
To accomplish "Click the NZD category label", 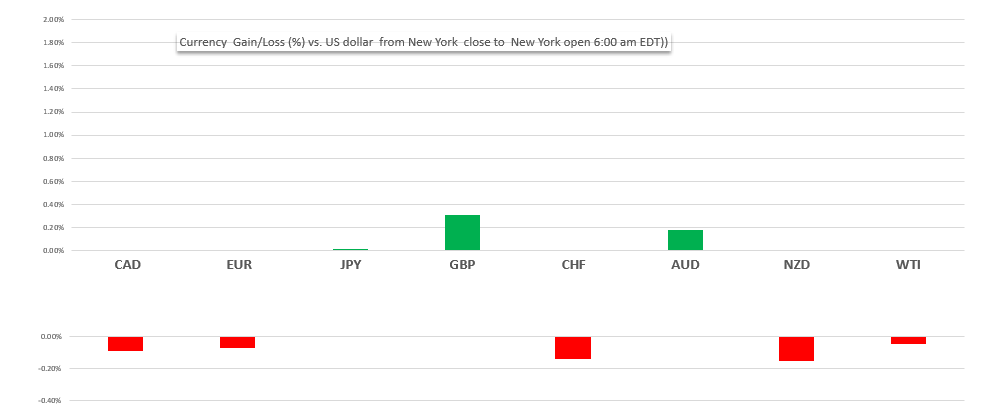I will click(796, 265).
